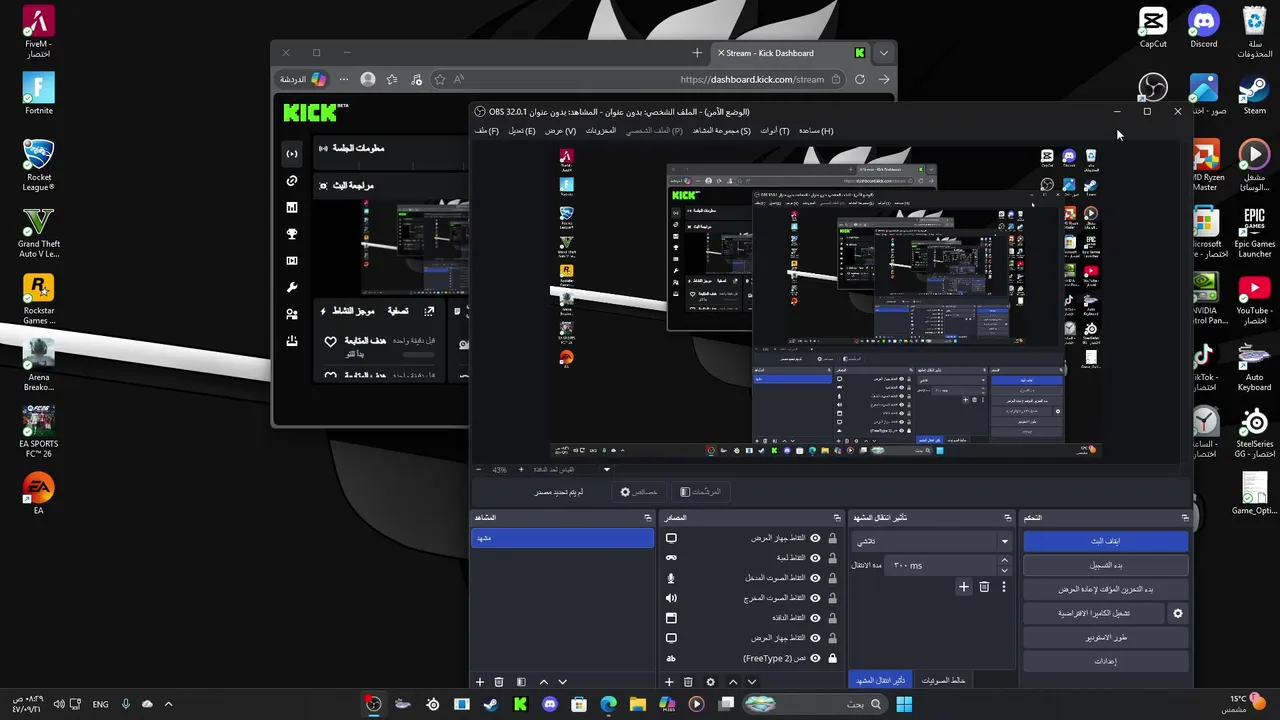Open virtual camera settings gear icon
The width and height of the screenshot is (1280, 720).
tap(1177, 613)
